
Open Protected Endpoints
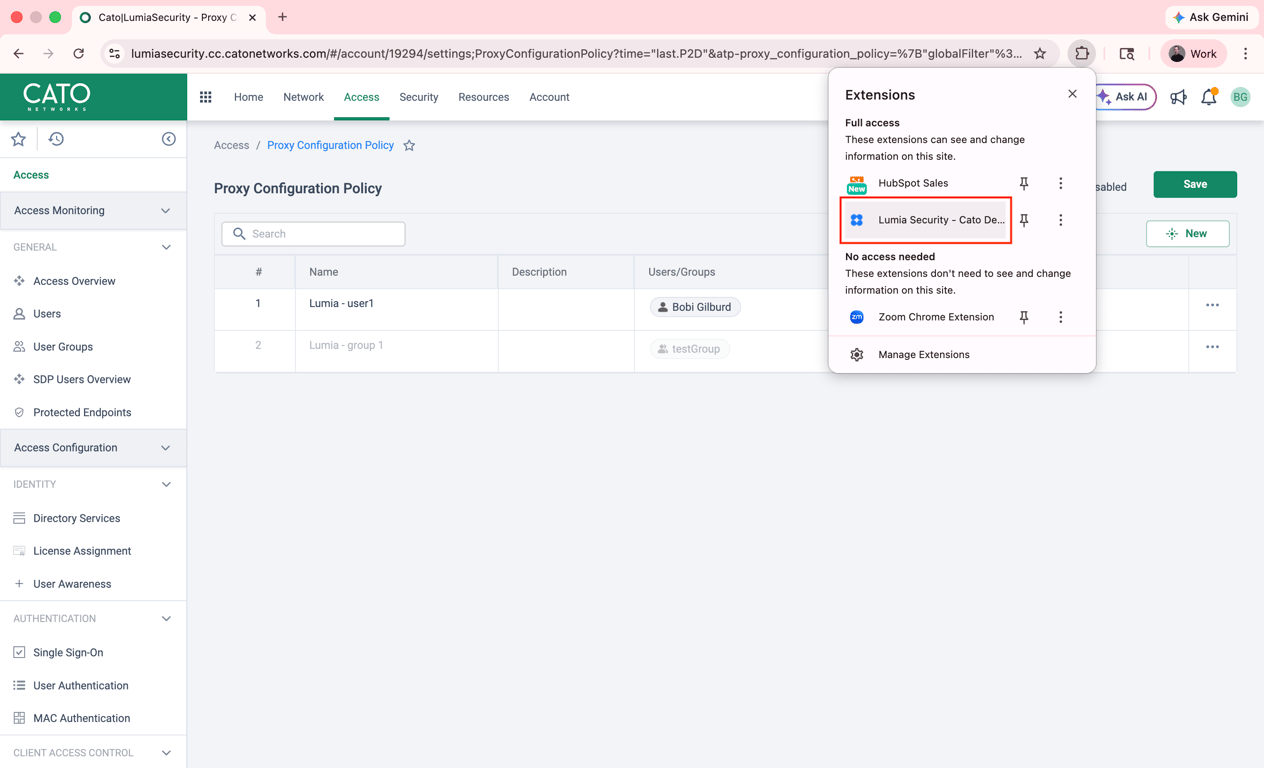coord(82,413)
